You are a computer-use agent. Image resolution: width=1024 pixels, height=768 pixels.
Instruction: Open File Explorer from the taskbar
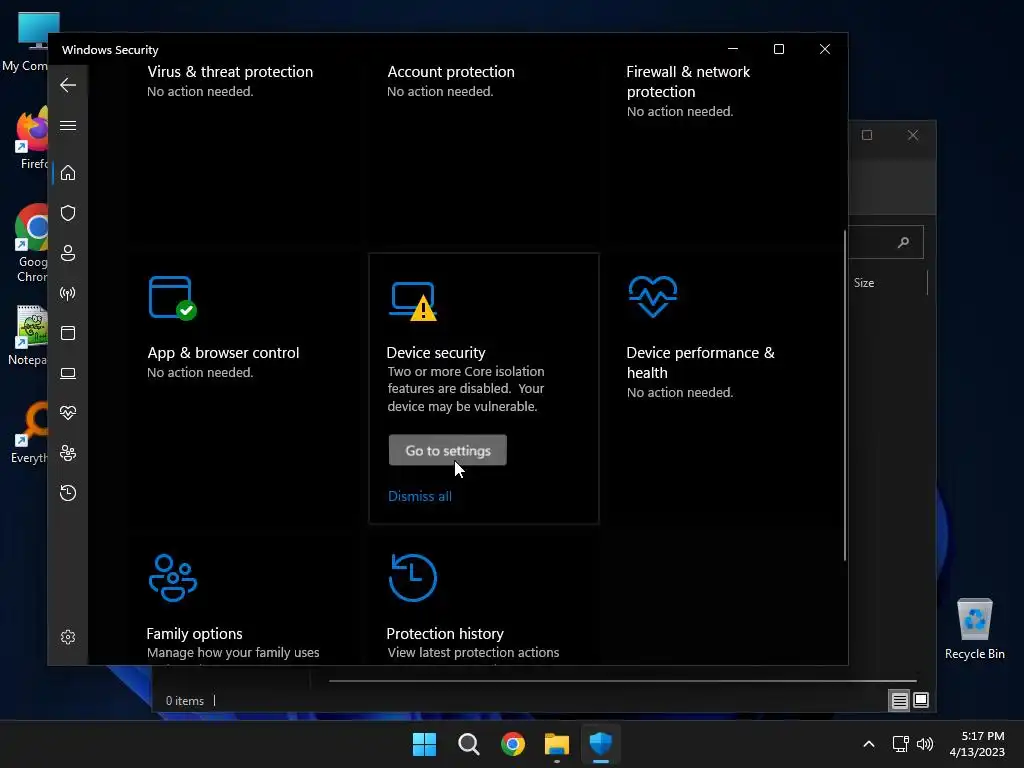557,744
